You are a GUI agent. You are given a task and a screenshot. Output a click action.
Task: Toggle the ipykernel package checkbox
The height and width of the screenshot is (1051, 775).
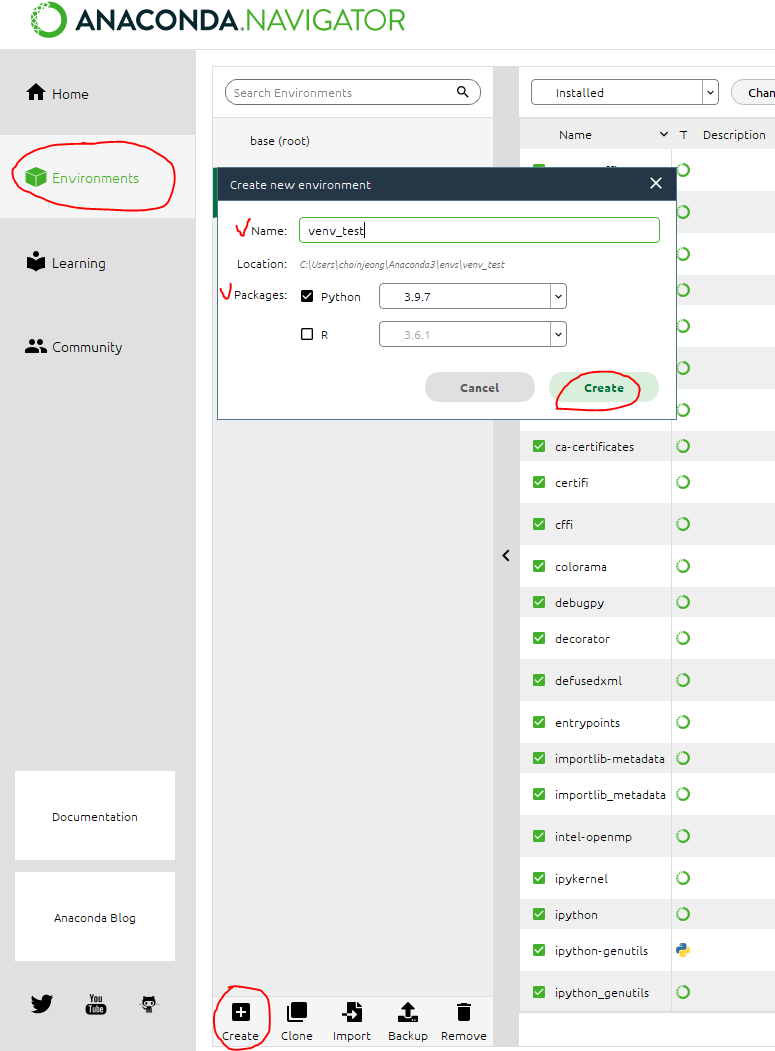click(539, 878)
